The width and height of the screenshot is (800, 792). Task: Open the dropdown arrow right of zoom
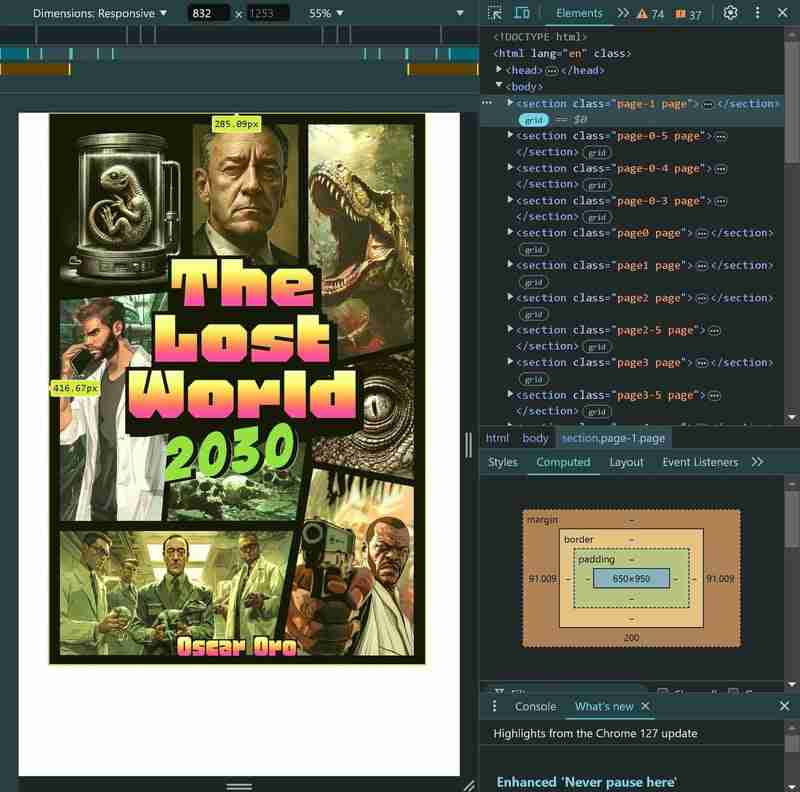[x=460, y=13]
